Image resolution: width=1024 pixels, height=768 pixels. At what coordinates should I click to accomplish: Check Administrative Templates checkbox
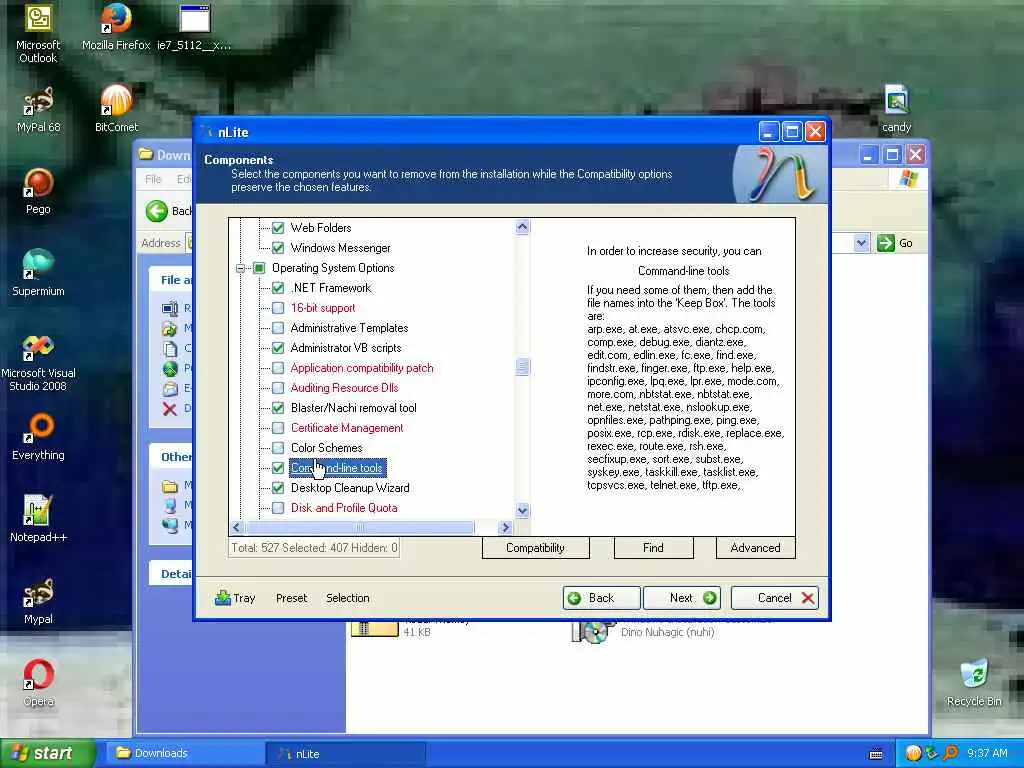tap(278, 328)
